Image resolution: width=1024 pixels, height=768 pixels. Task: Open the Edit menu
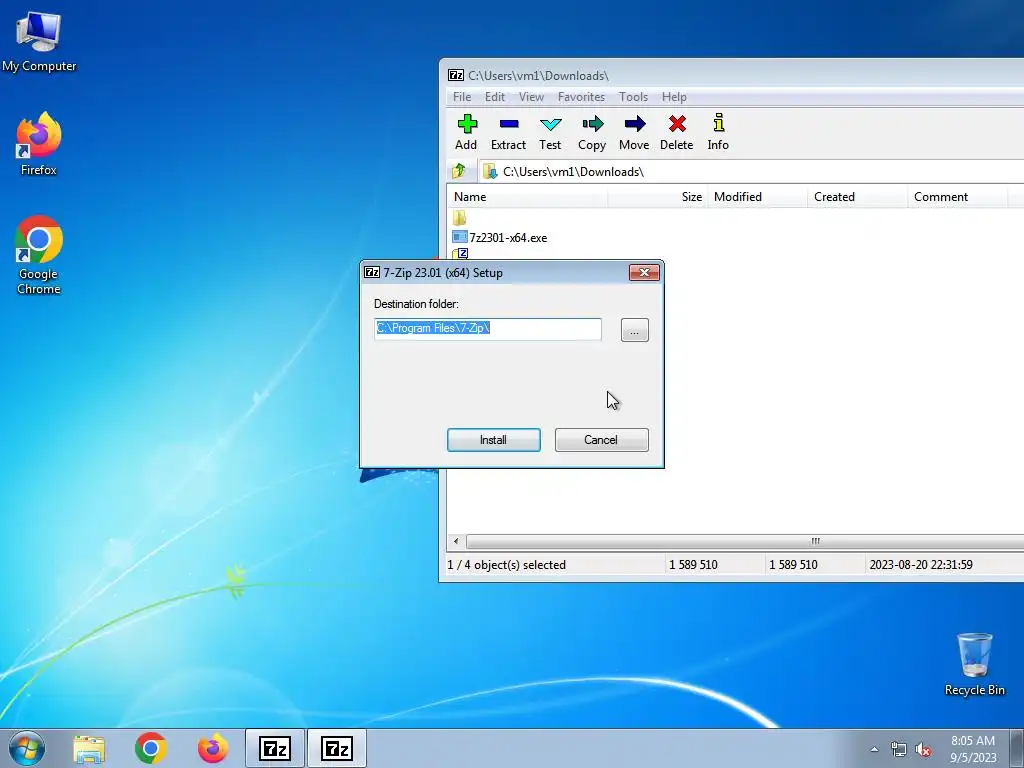[x=494, y=97]
